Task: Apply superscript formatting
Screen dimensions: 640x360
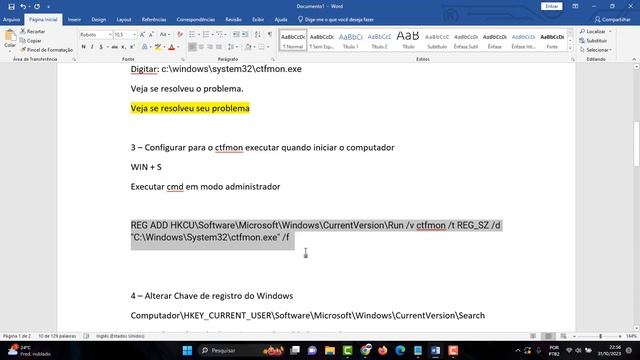Action: click(x=132, y=47)
